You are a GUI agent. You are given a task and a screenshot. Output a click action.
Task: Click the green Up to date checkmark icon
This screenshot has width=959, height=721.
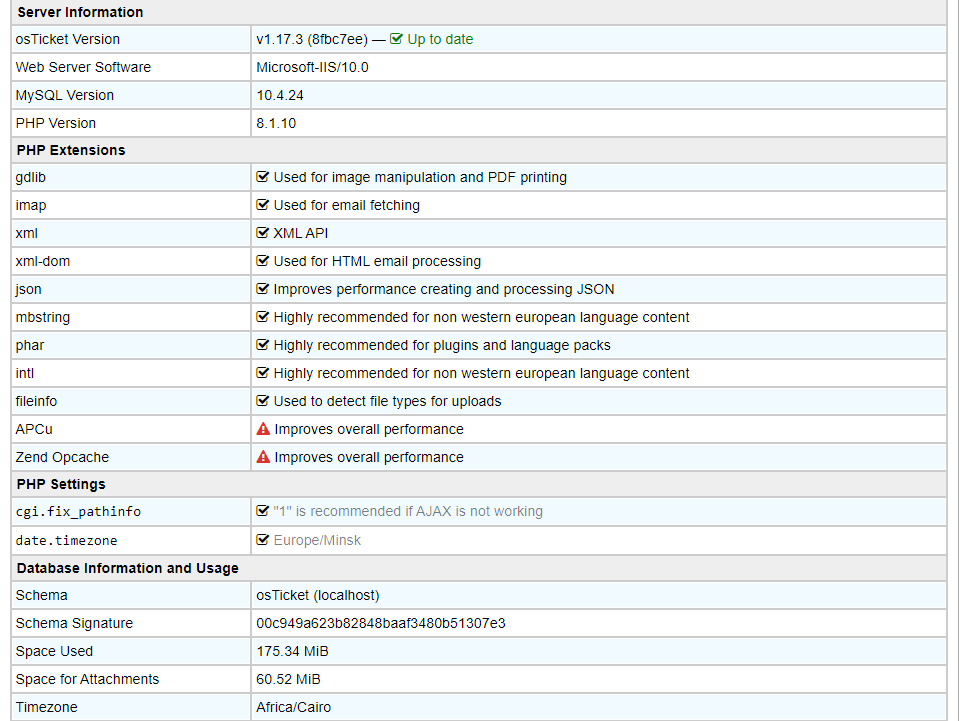[397, 39]
